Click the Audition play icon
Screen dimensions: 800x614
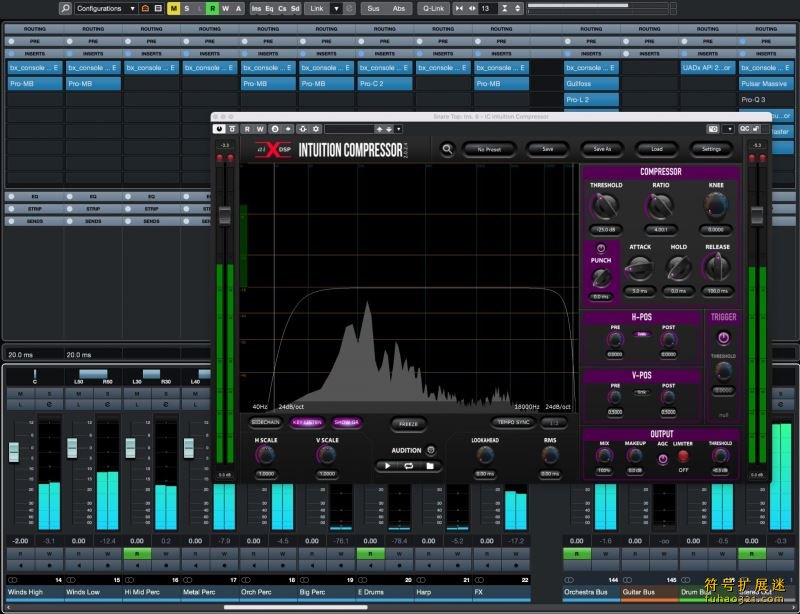pyautogui.click(x=388, y=466)
